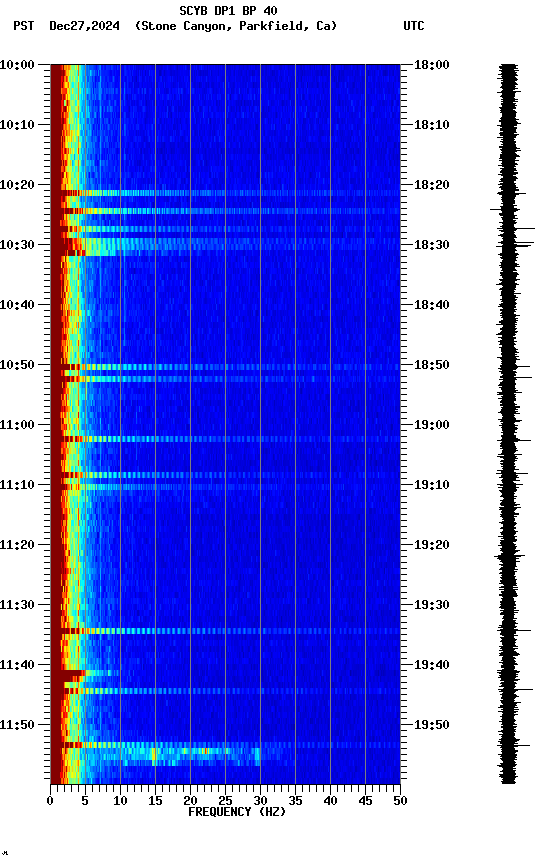Click the UTC time label '19:40'
This screenshot has width=552, height=864.
point(432,665)
